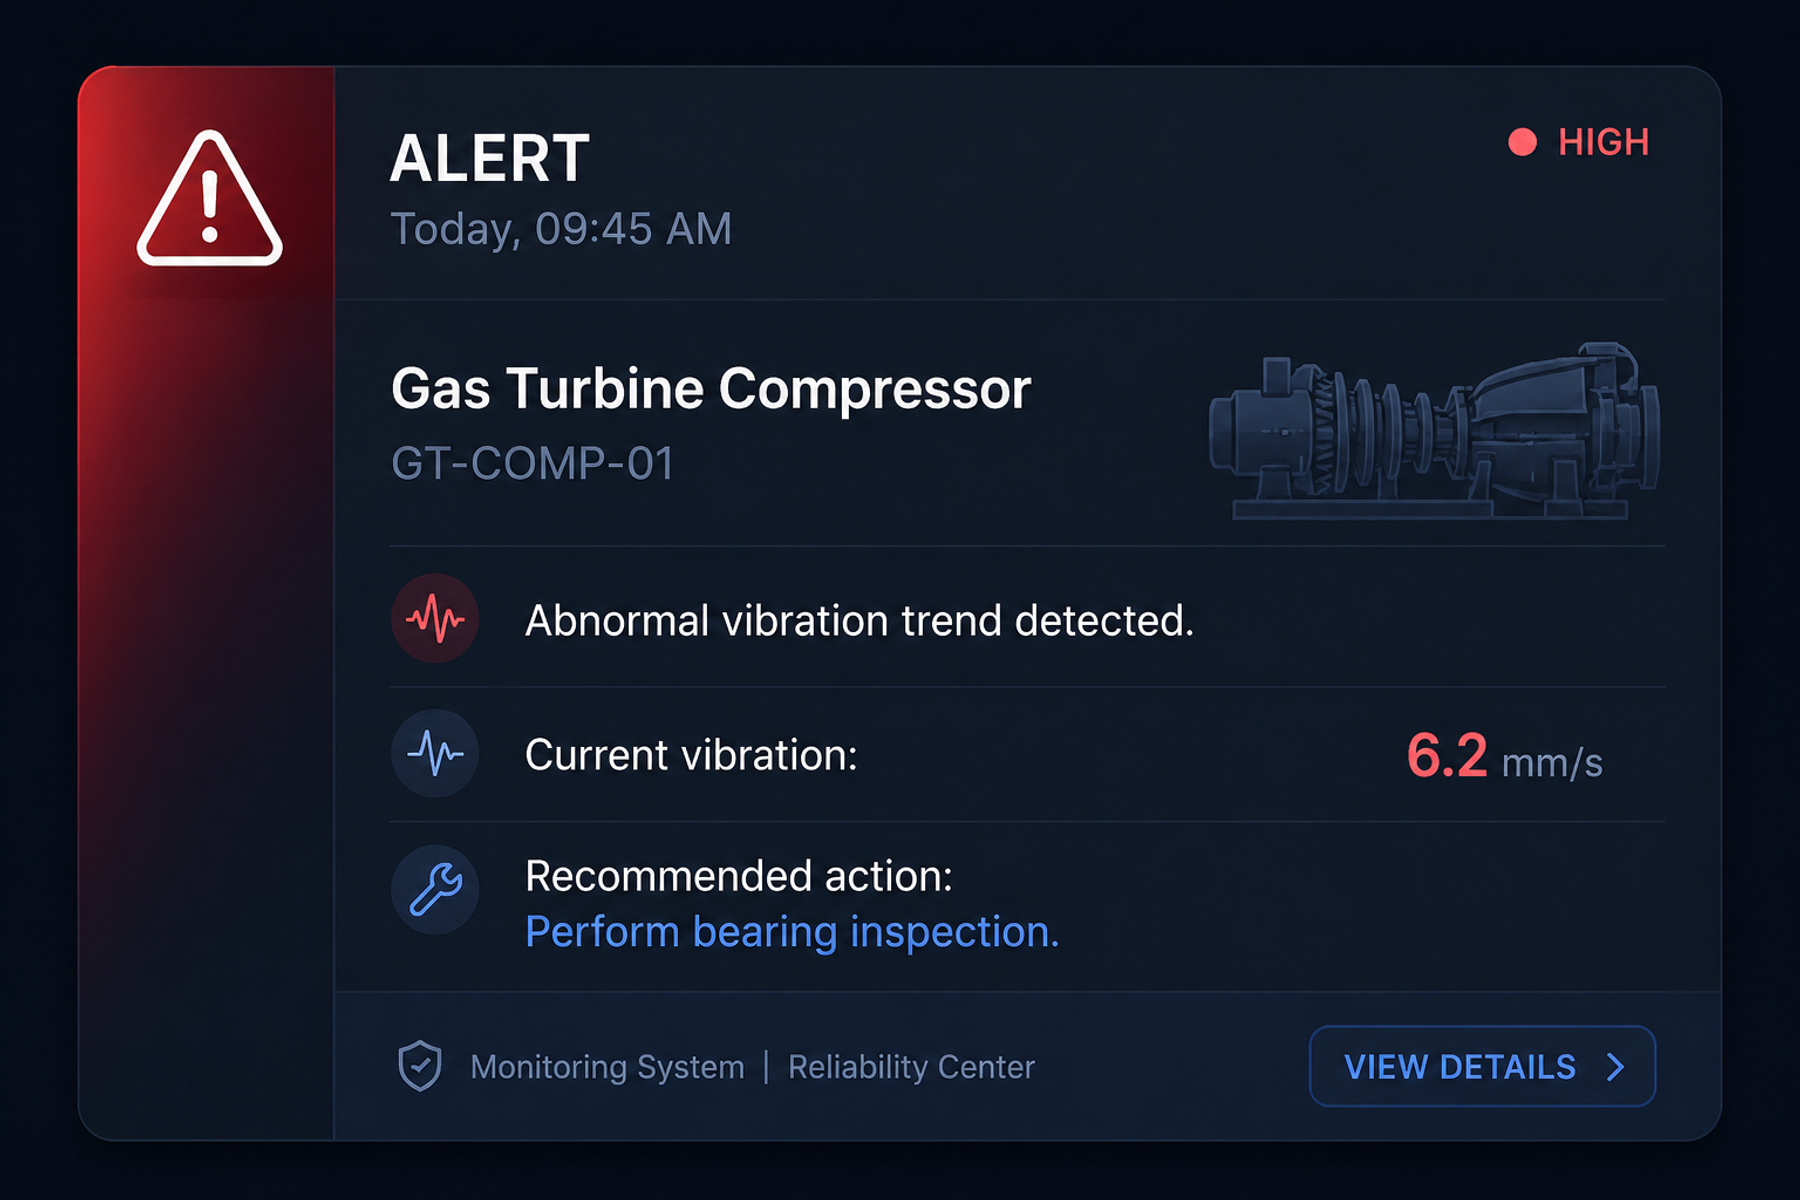
Task: Open the Monitoring System footer label
Action: (607, 1067)
